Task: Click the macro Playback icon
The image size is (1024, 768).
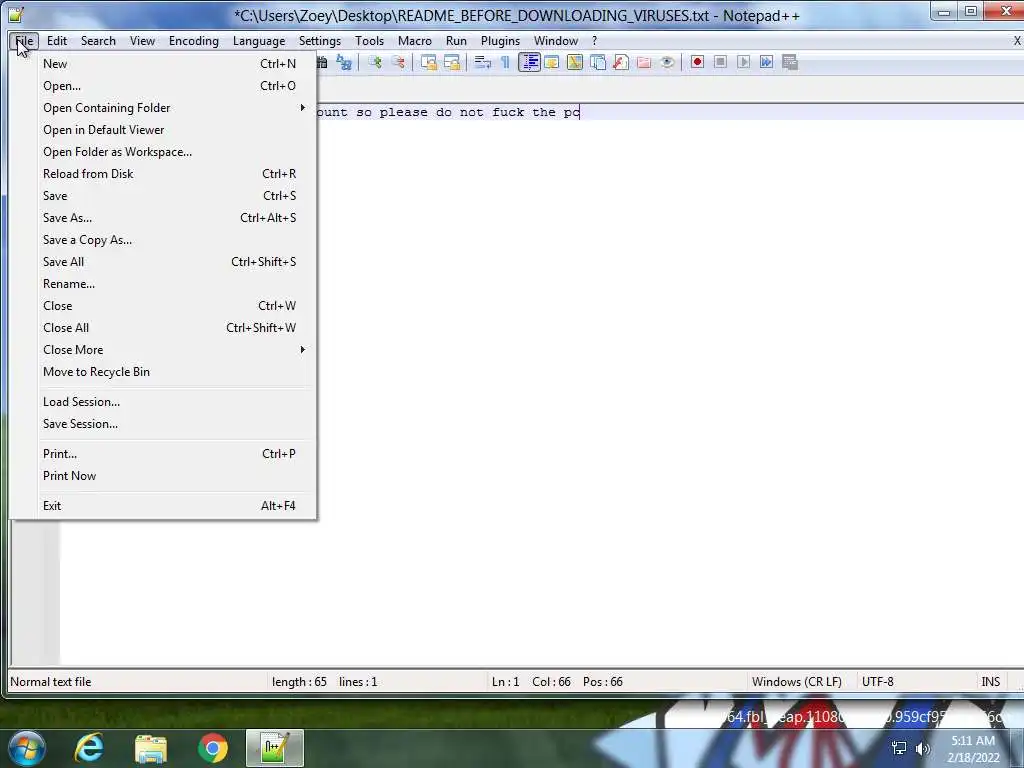Action: [743, 62]
